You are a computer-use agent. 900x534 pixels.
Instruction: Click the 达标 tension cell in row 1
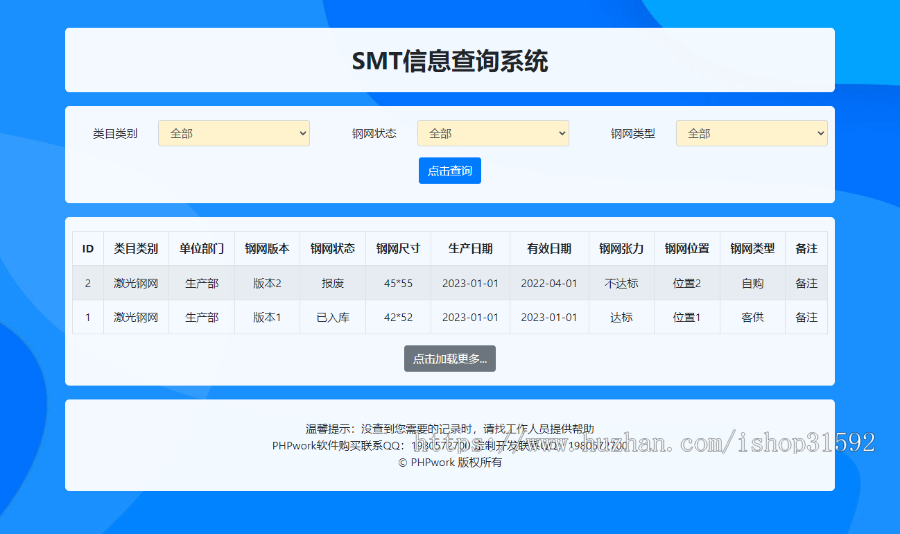(621, 317)
